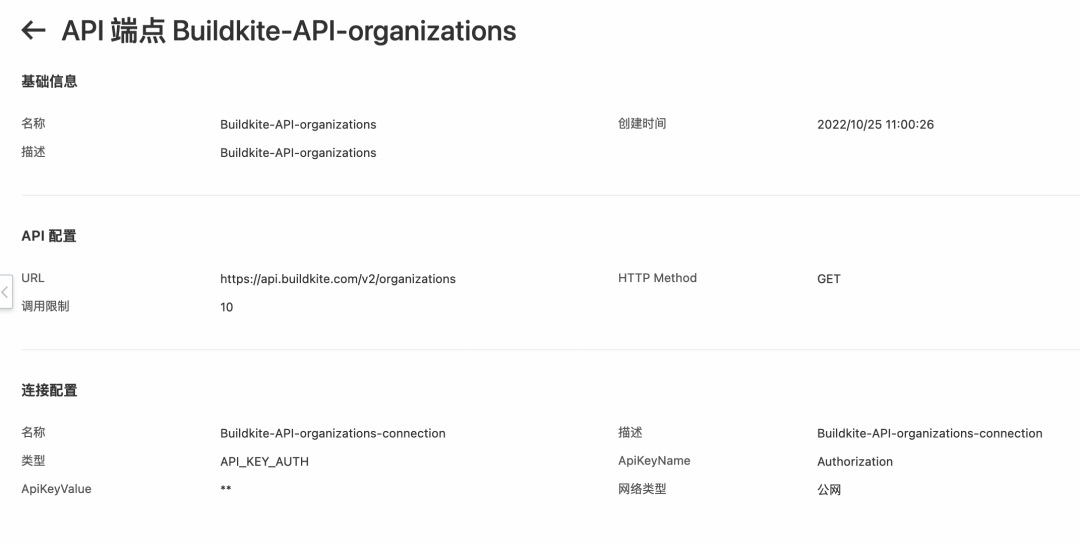Click the Authorization ApiKeyName value
Viewport: 1080px width, 544px height.
[855, 462]
